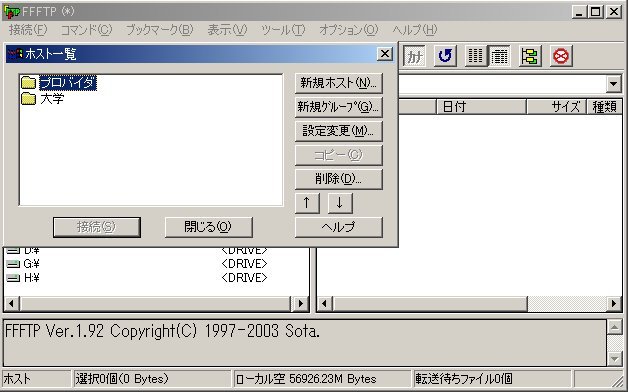This screenshot has height=392, width=628.
Task: Click log pane scrollbar down arrow
Action: click(x=614, y=358)
